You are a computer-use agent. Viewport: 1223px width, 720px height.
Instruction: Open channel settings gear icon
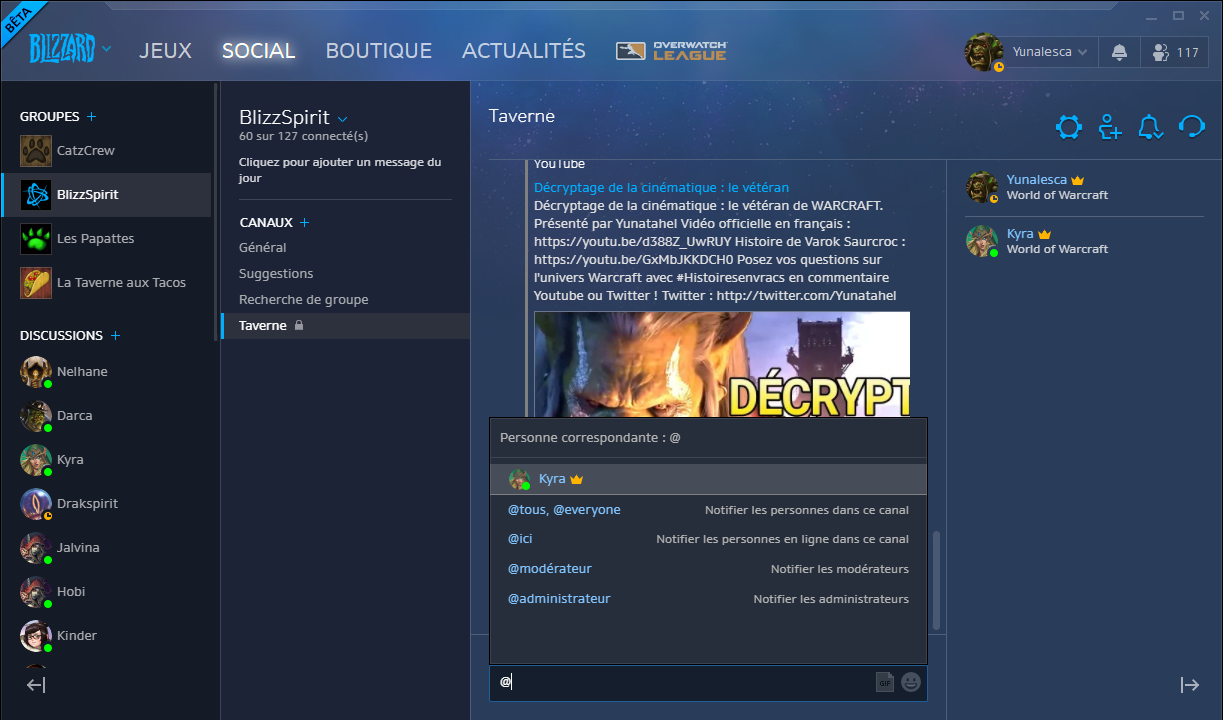(1069, 127)
